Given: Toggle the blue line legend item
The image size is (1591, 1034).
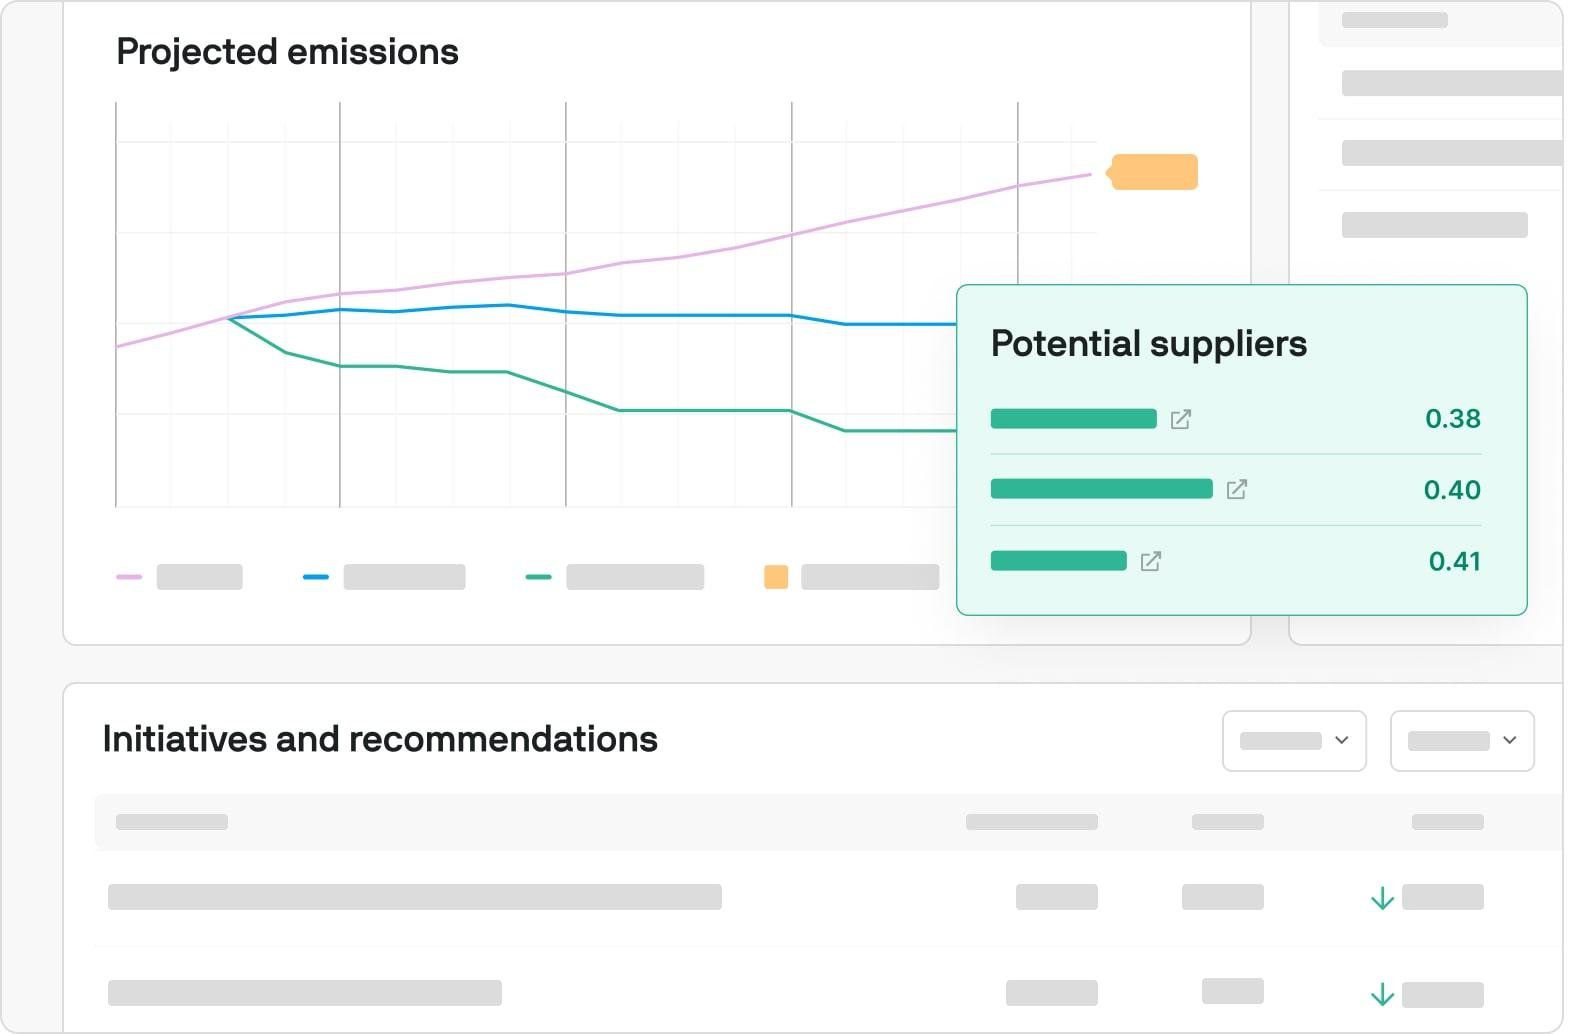Looking at the screenshot, I should tap(385, 577).
